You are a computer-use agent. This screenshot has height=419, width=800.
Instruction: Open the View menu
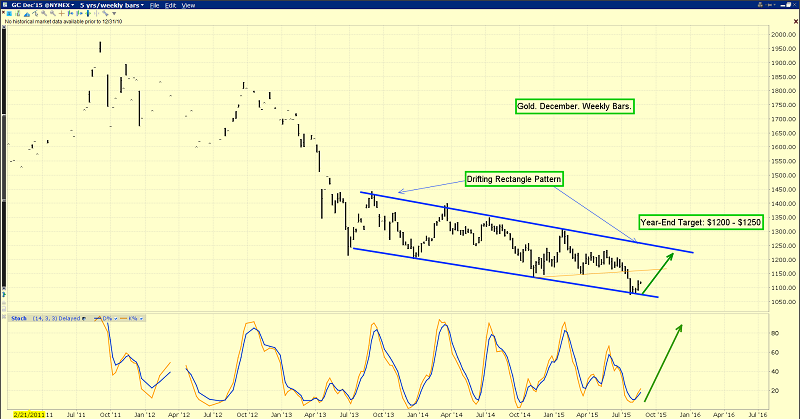189,5
